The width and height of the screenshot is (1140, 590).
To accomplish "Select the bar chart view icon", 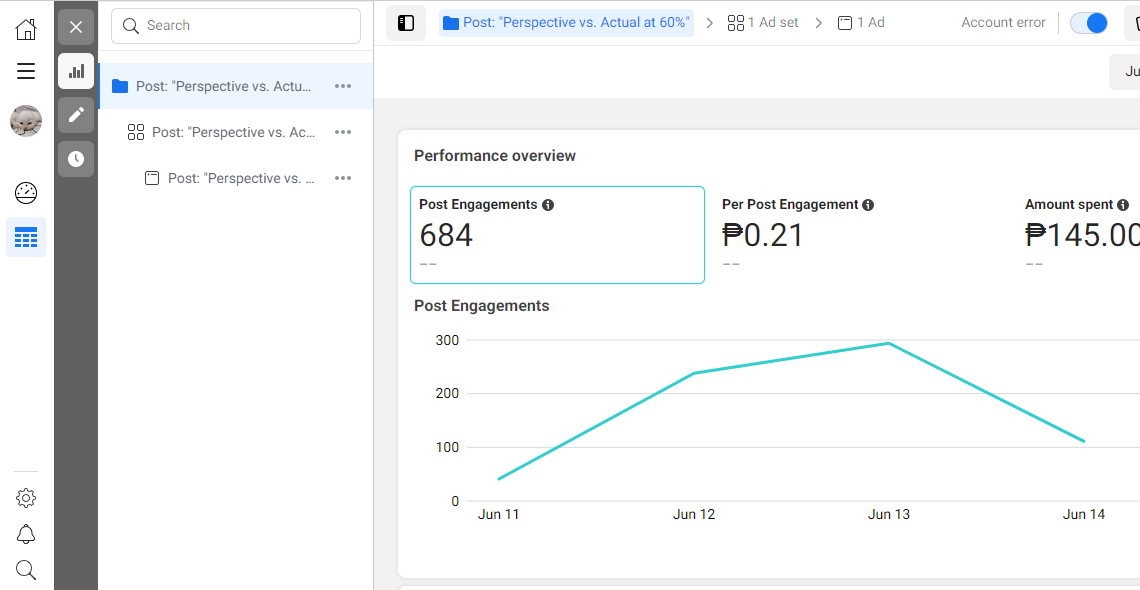I will [76, 71].
